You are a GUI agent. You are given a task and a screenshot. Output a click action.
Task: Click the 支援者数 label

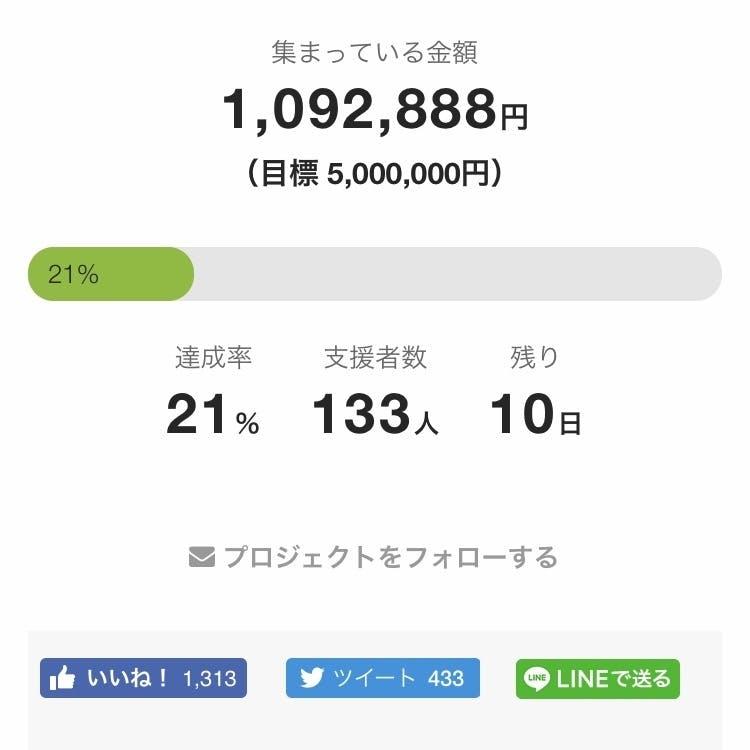pos(375,358)
